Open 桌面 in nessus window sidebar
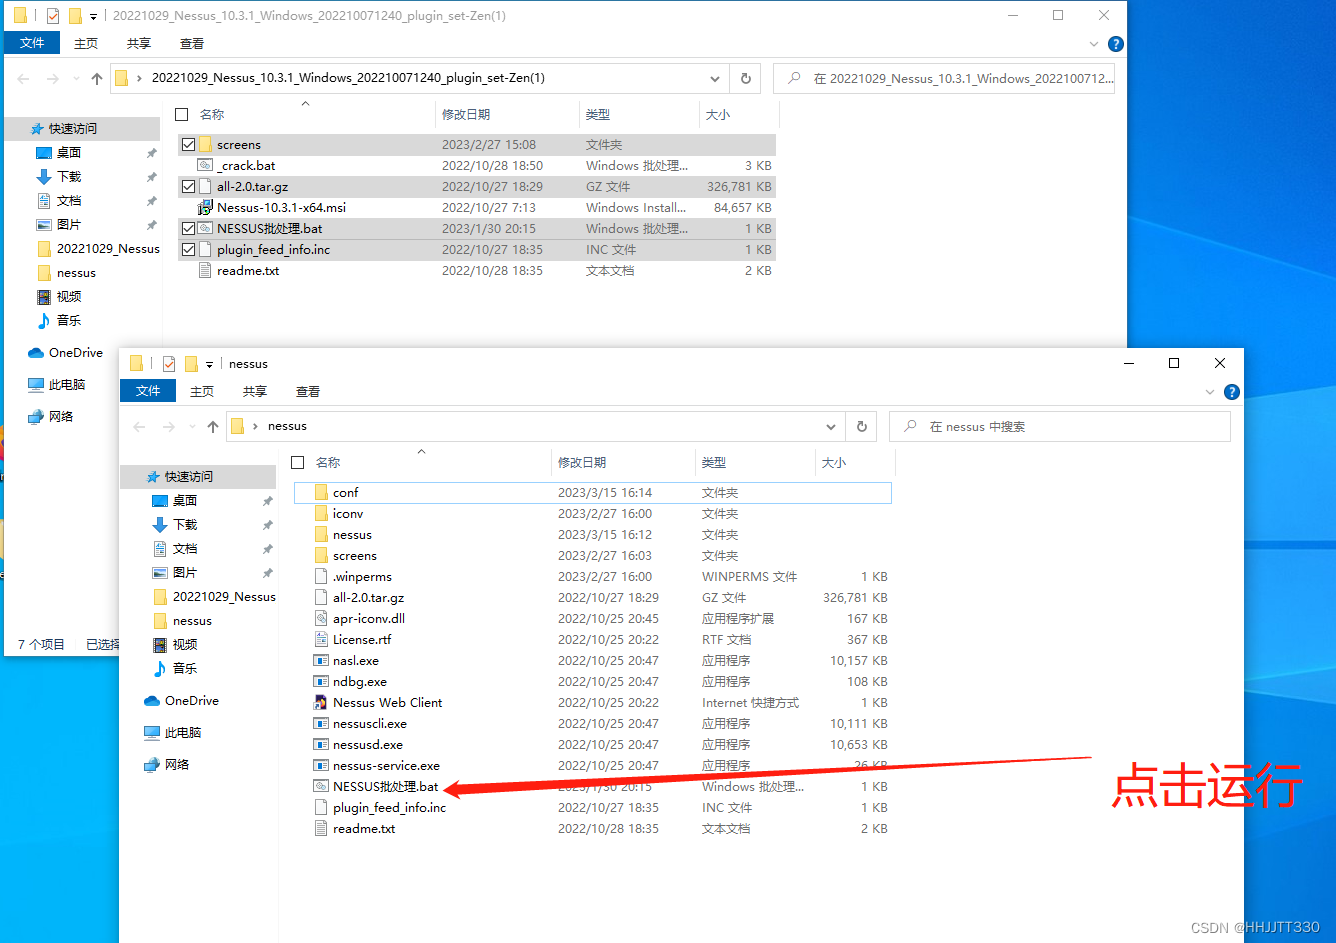This screenshot has height=943, width=1336. [x=185, y=501]
